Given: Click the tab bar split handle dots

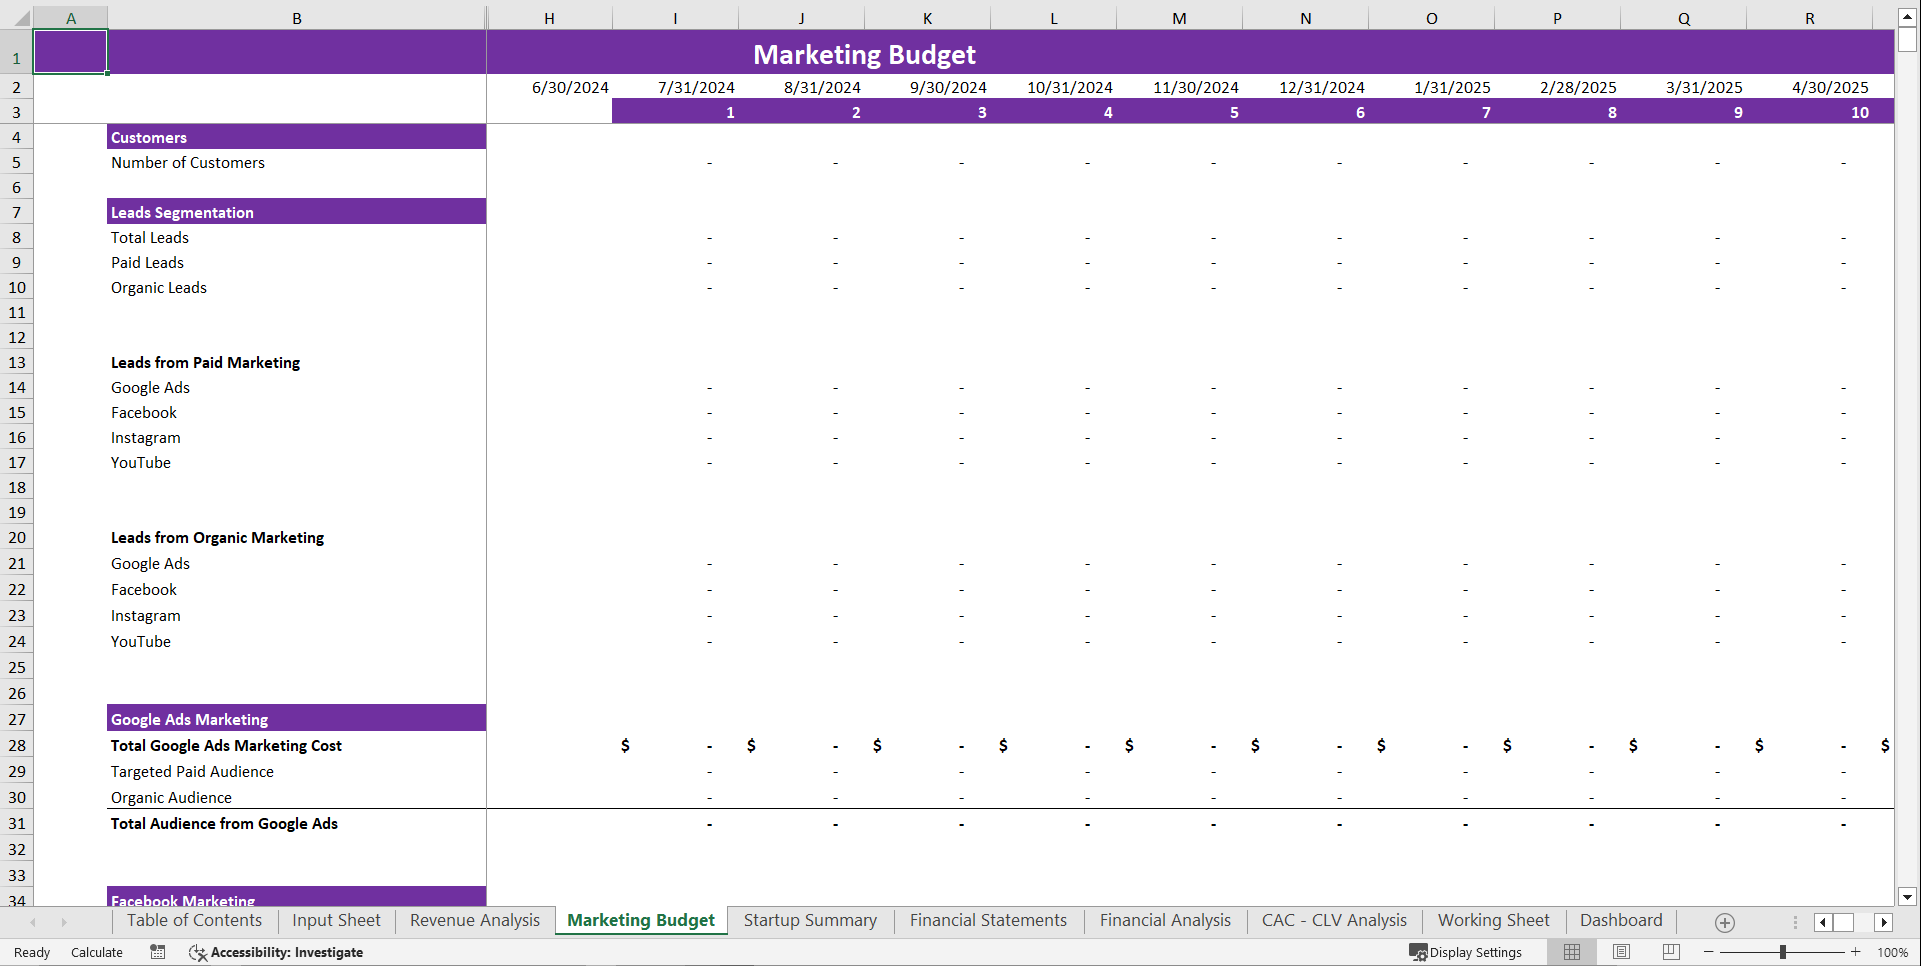Looking at the screenshot, I should [1795, 922].
